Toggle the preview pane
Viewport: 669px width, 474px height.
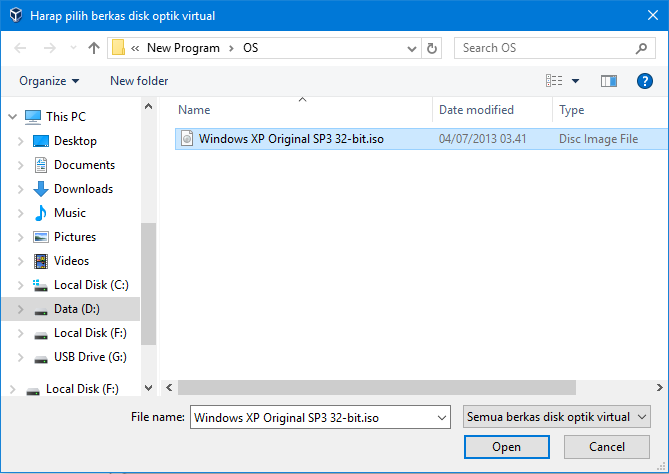point(609,81)
